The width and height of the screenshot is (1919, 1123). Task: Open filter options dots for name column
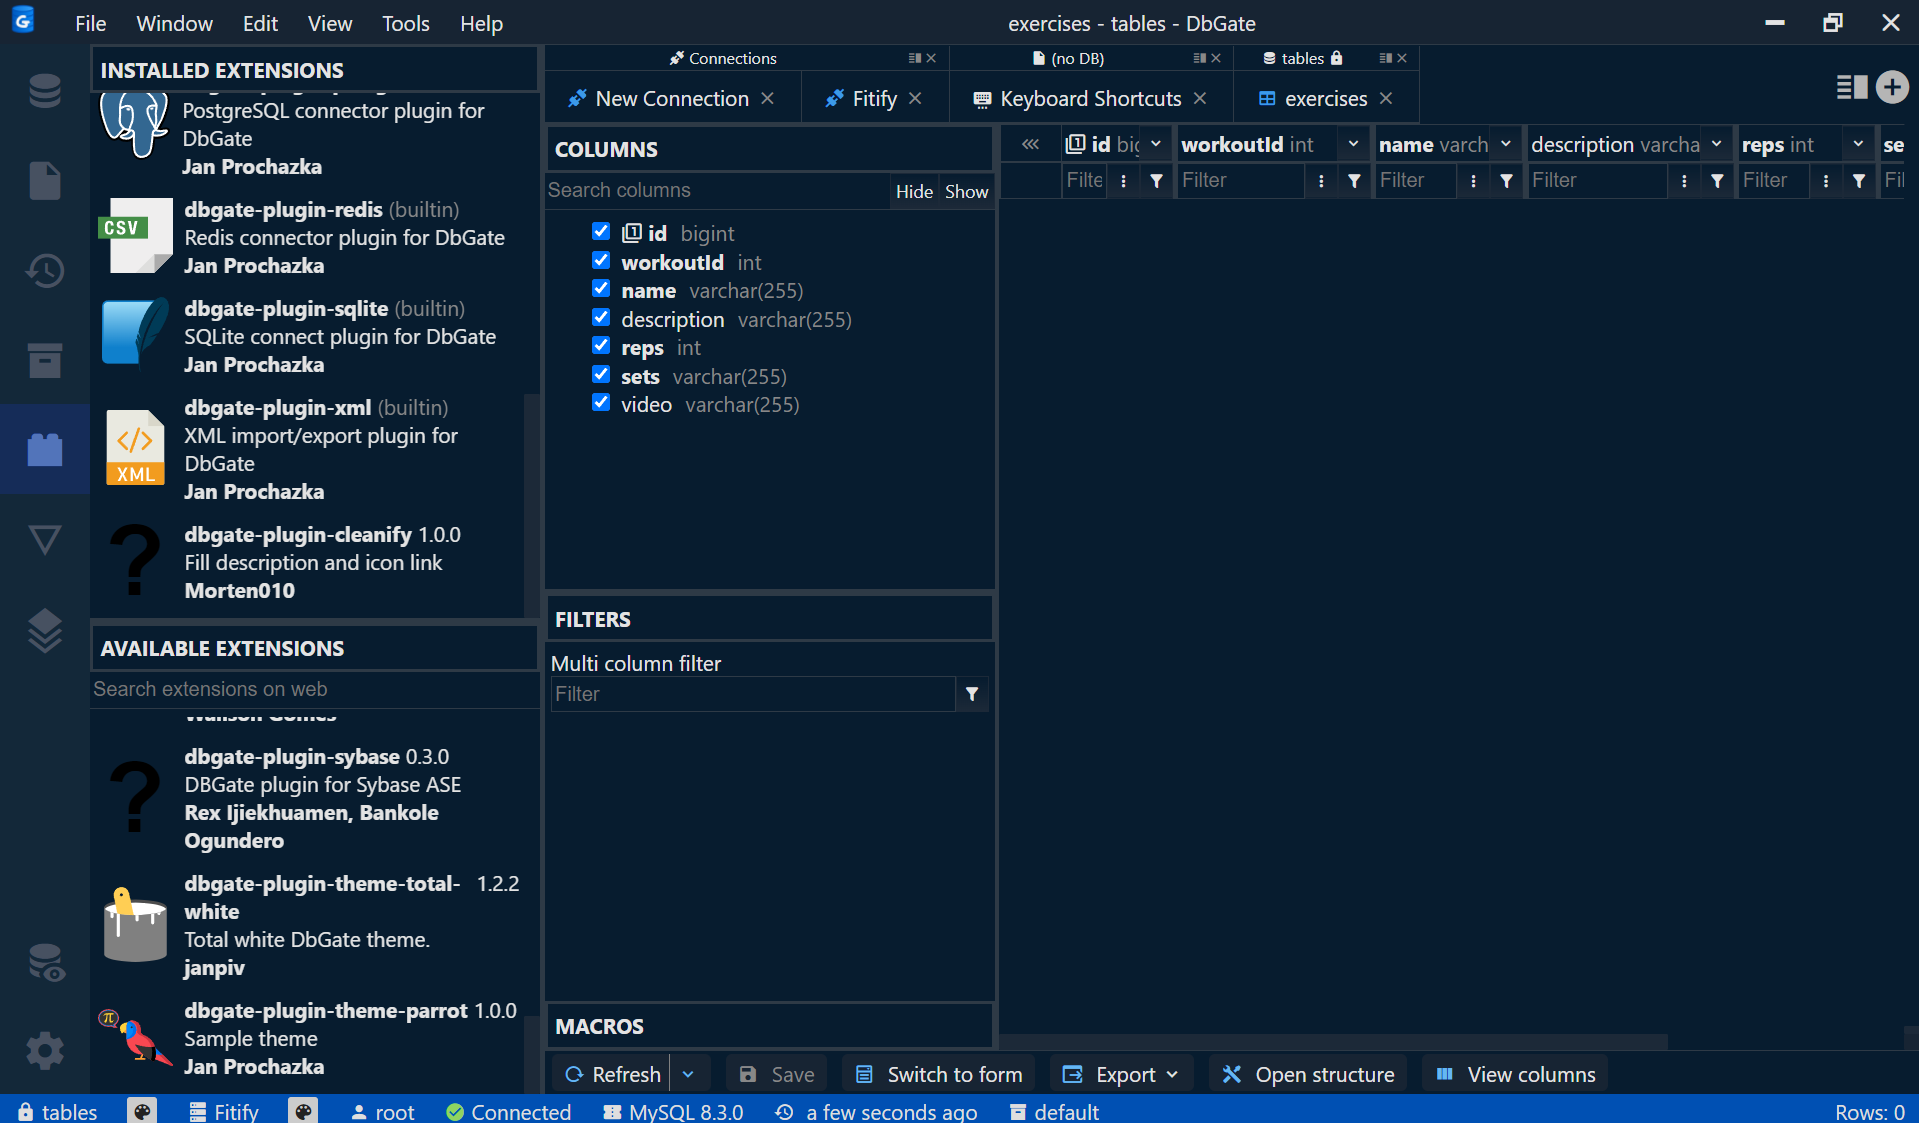click(1473, 181)
